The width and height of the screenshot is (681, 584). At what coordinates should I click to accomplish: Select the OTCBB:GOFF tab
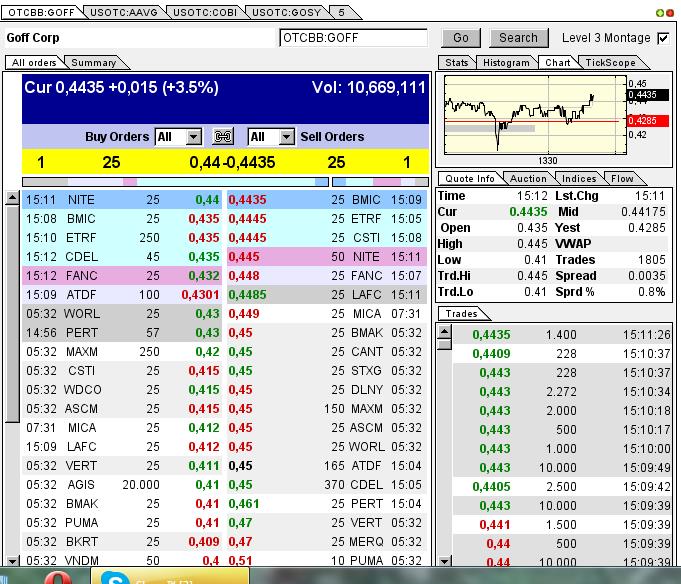41,13
